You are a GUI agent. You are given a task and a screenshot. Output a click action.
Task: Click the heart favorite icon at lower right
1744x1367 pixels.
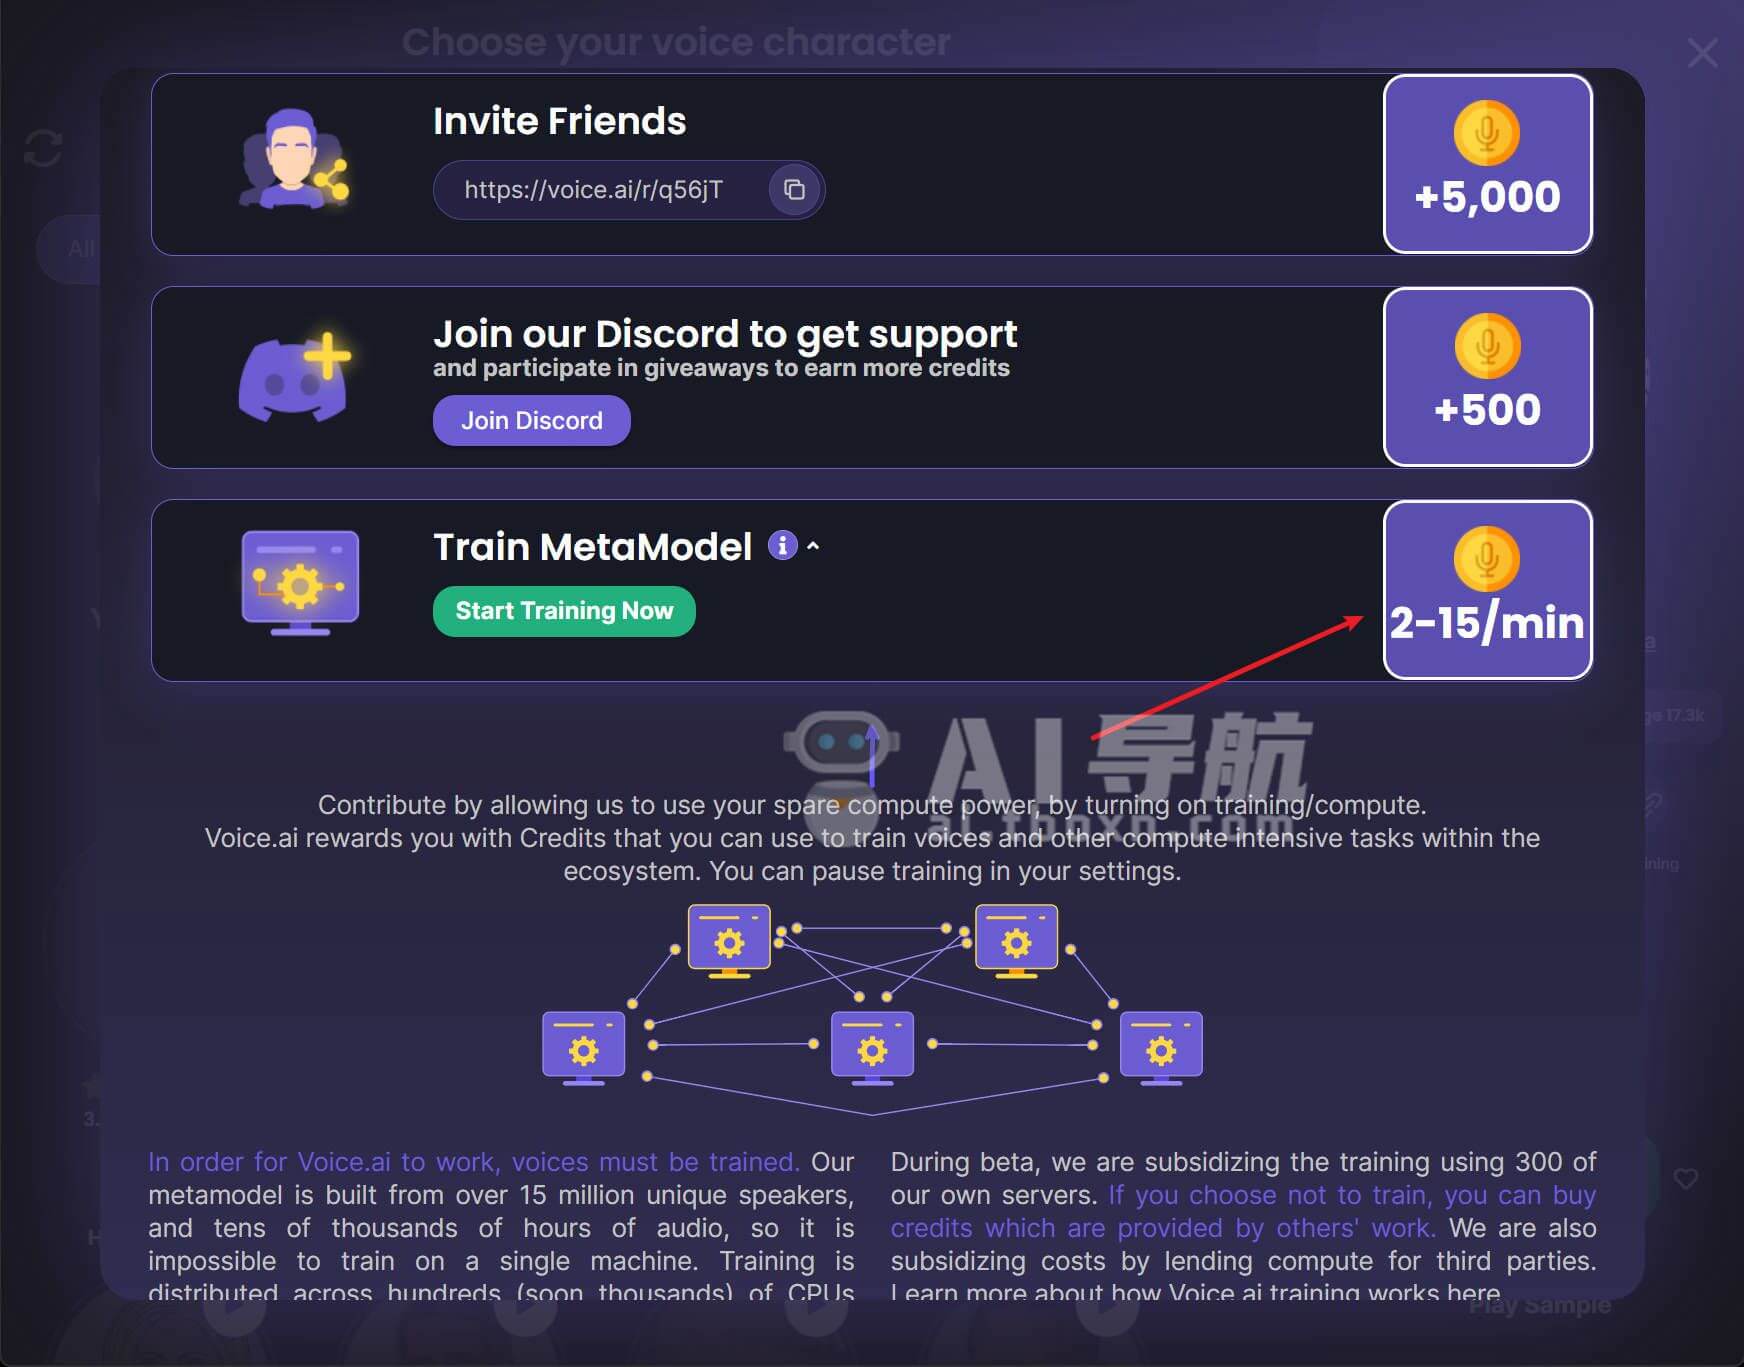click(x=1686, y=1179)
